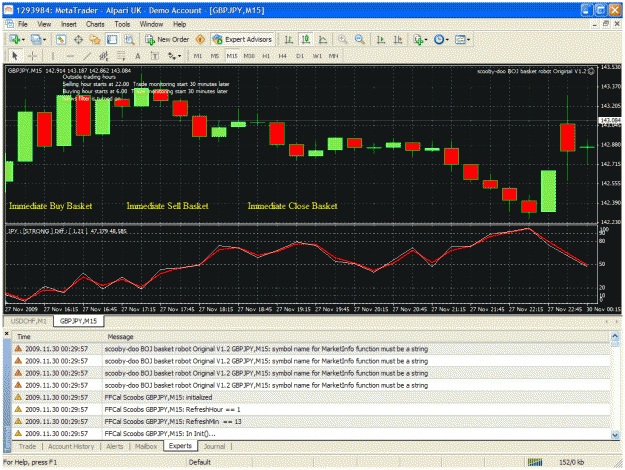Open the Charts menu
The width and height of the screenshot is (625, 470).
(95, 24)
